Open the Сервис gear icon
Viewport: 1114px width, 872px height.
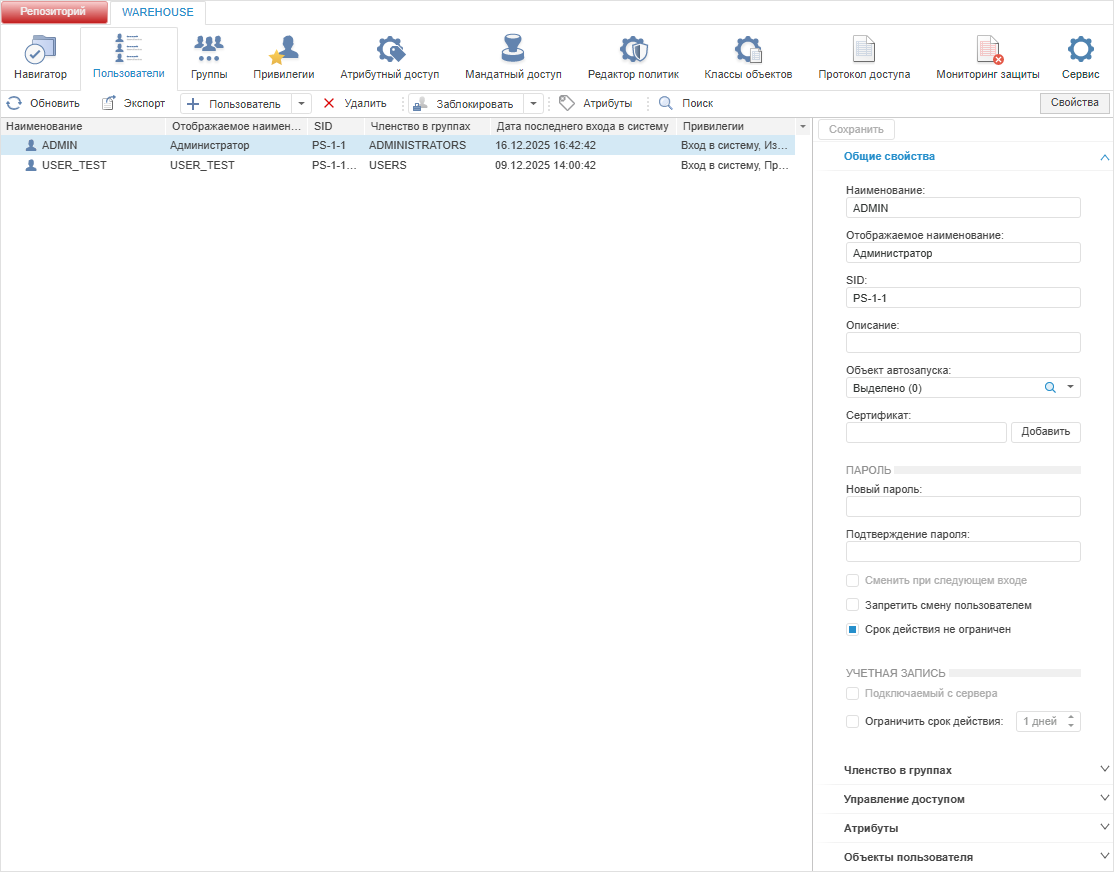coord(1081,49)
